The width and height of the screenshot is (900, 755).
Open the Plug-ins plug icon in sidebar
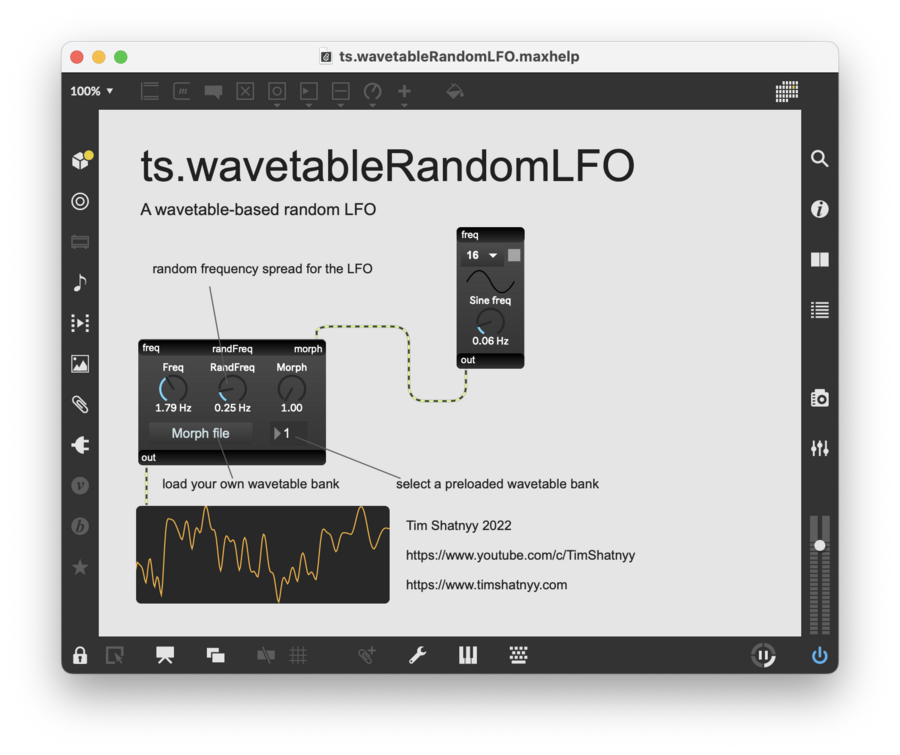[x=80, y=445]
